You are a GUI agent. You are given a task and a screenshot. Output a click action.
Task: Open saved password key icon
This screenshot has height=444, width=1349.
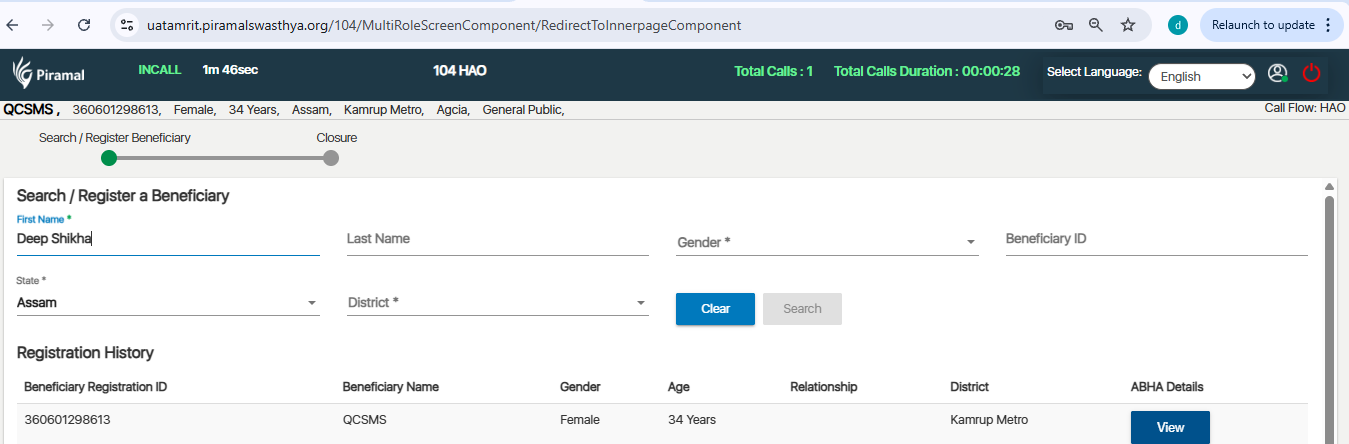[x=1064, y=25]
